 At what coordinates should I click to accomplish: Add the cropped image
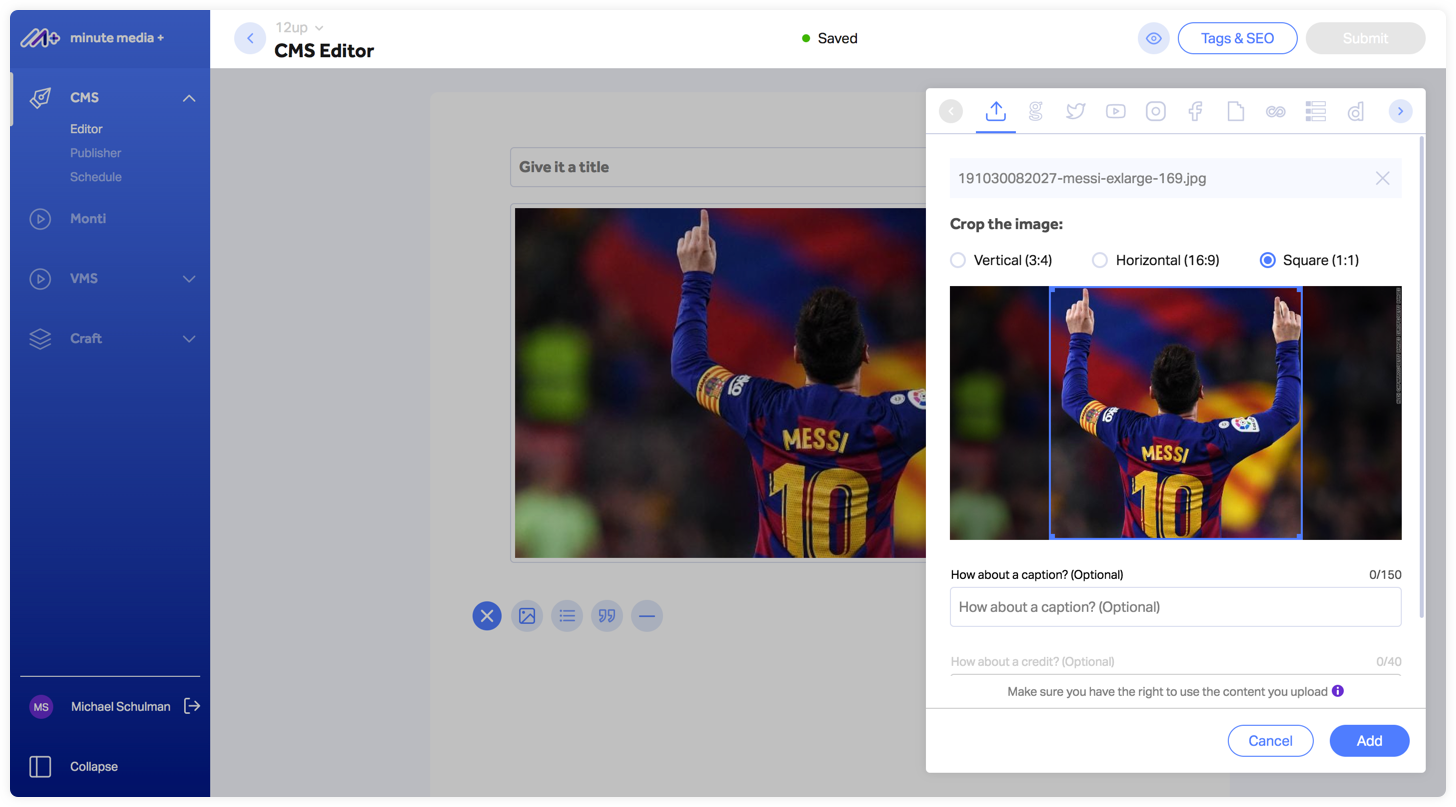1369,741
